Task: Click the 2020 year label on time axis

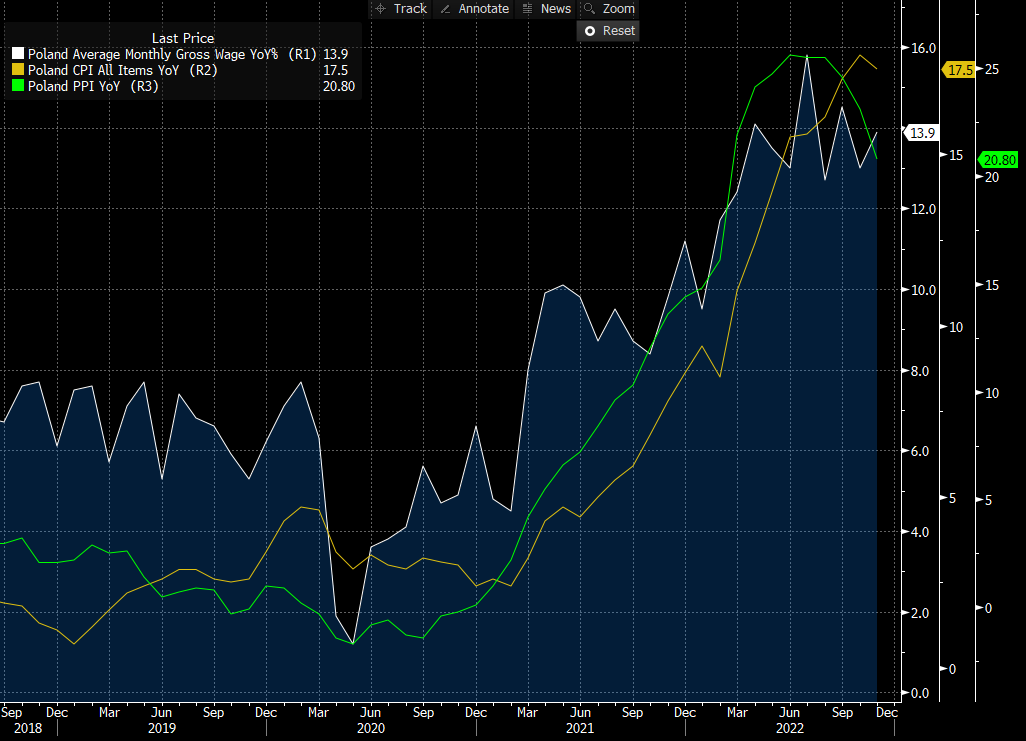Action: click(370, 729)
